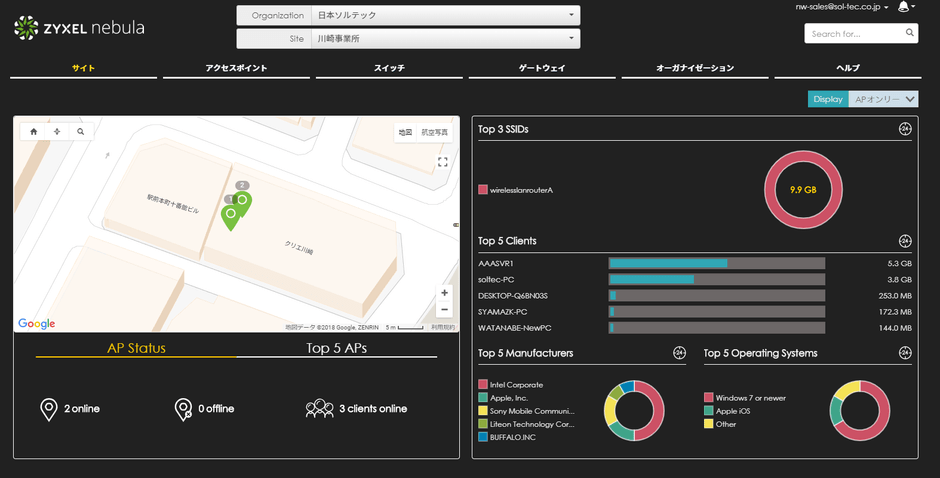
Task: Zoom out on the map
Action: (x=444, y=310)
